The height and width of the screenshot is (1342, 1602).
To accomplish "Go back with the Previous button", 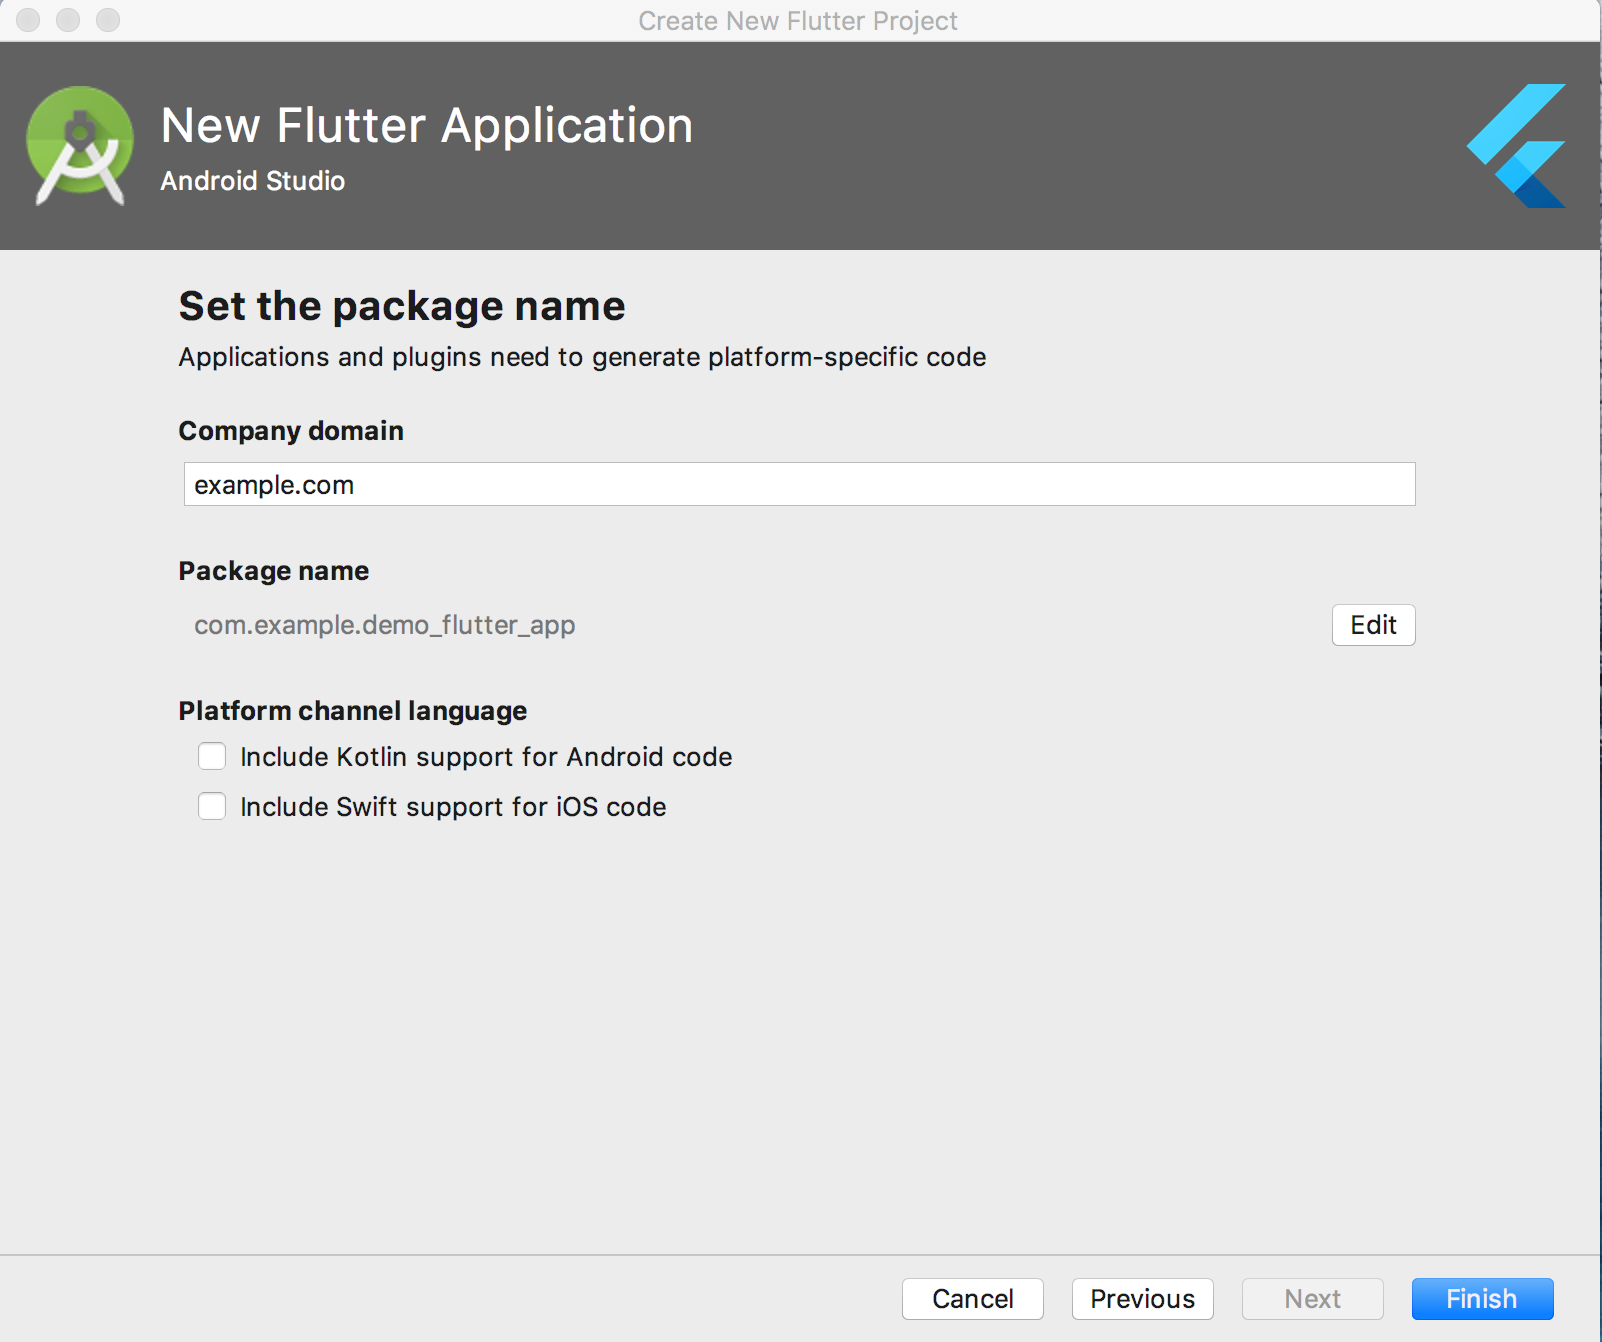I will click(x=1142, y=1299).
